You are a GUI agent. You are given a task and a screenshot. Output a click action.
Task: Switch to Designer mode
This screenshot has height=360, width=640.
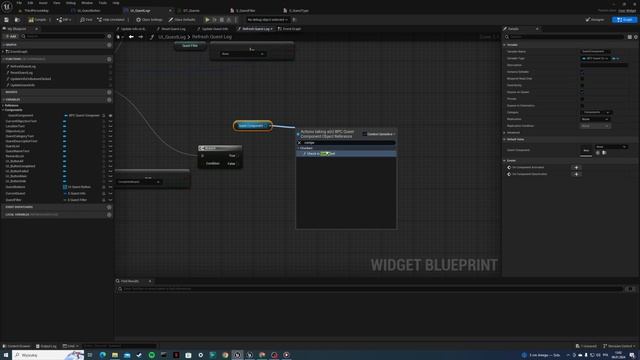[595, 20]
